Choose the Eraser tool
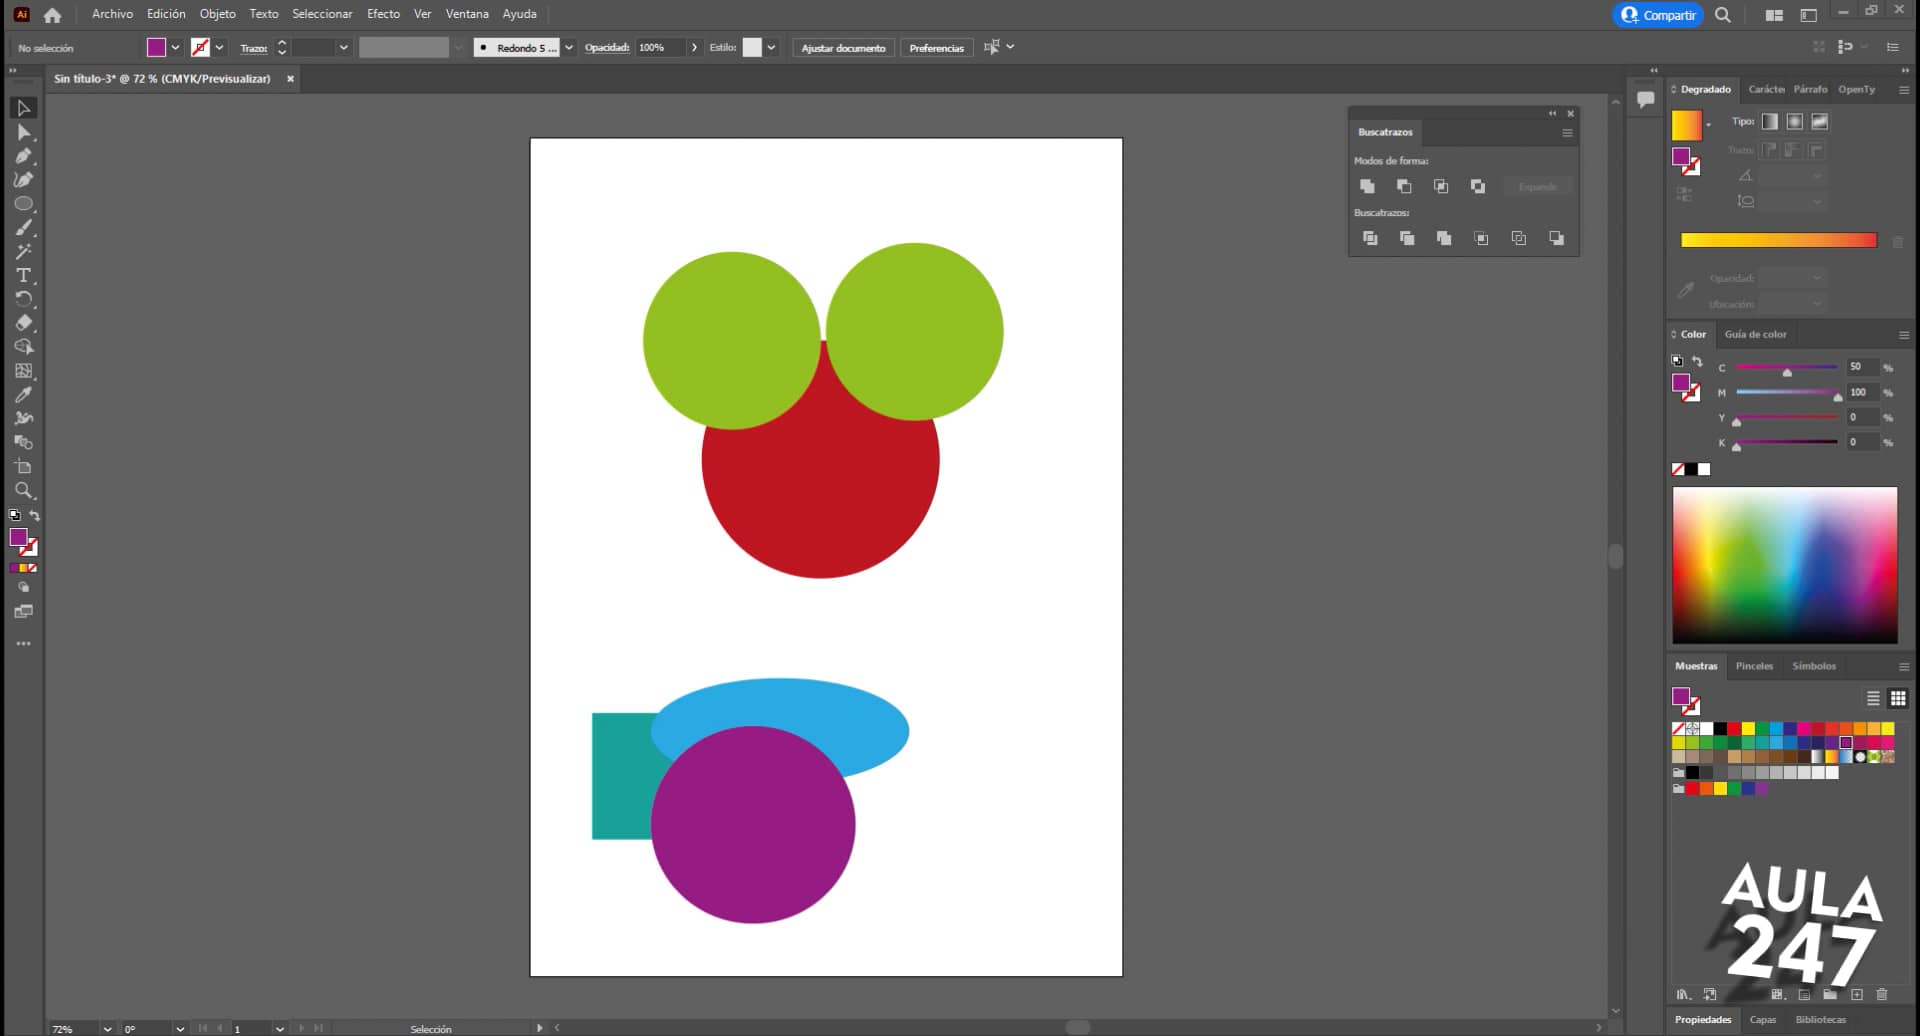This screenshot has height=1036, width=1920. tap(24, 323)
